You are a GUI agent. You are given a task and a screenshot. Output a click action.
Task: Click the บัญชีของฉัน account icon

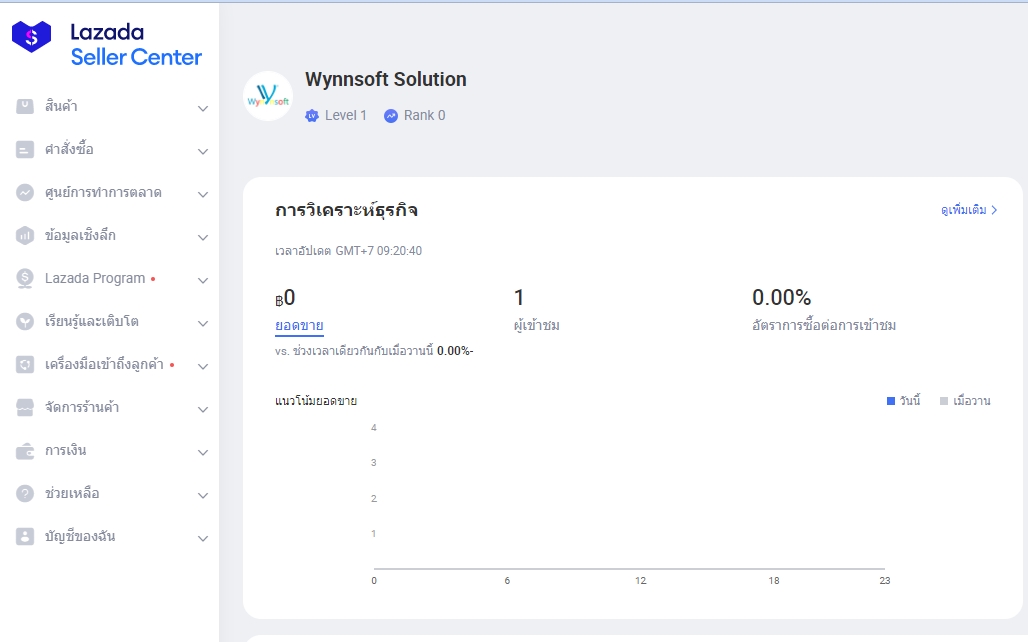point(25,536)
